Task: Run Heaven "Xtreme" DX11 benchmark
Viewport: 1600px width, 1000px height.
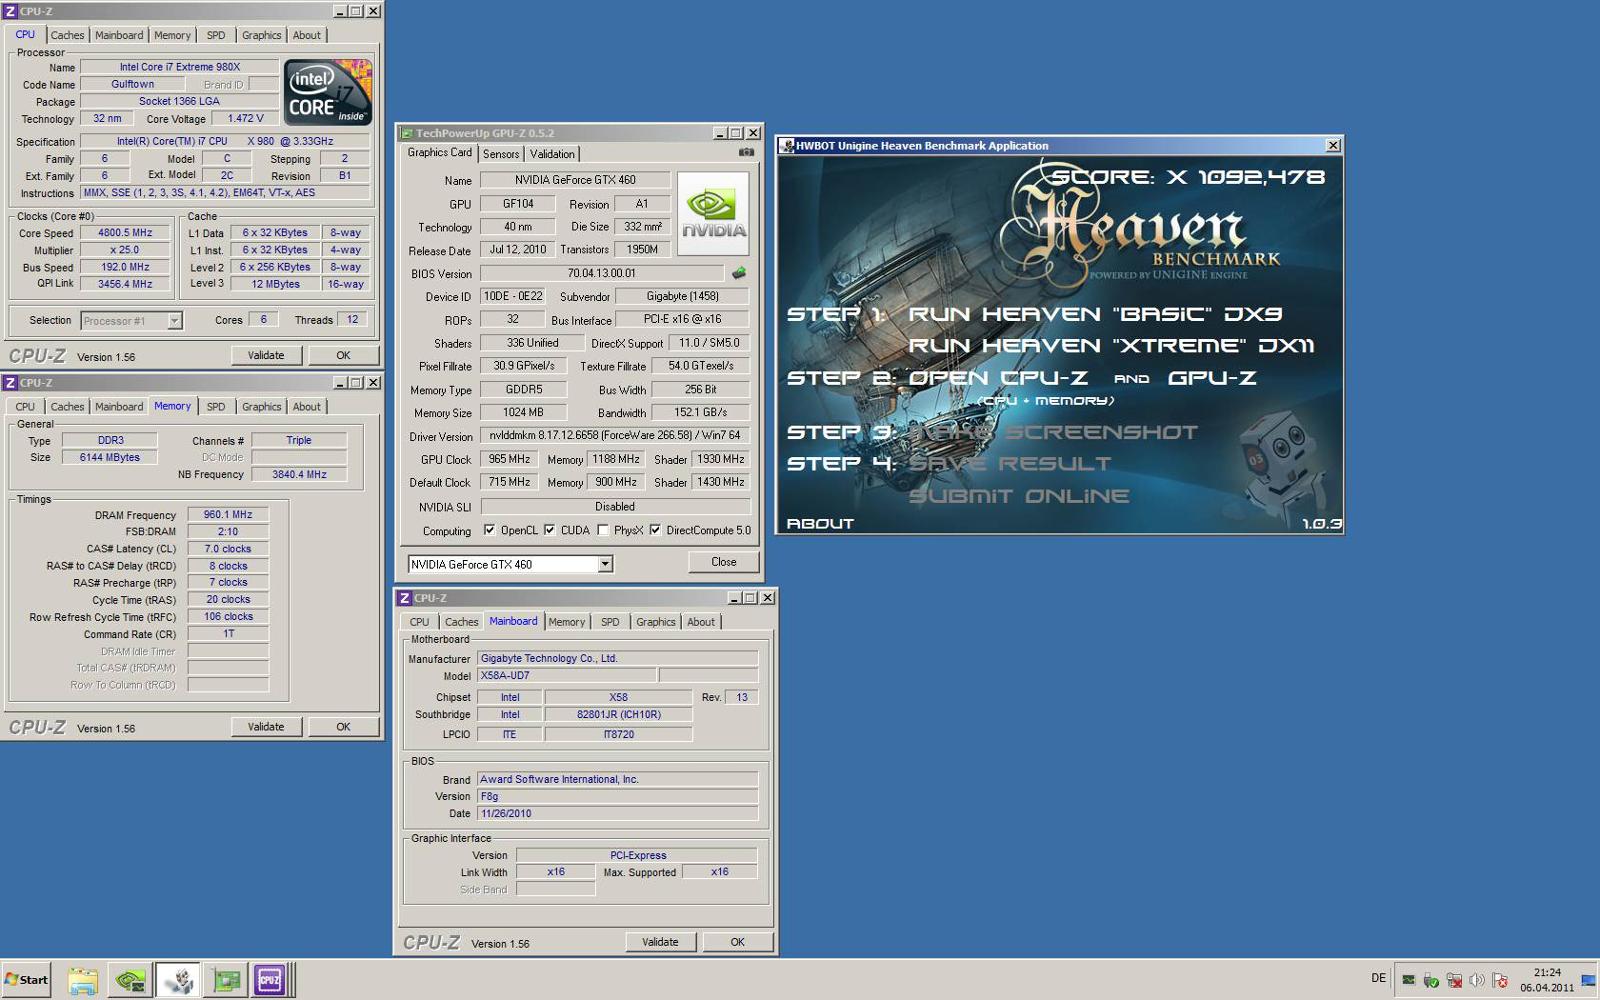Action: 1111,346
